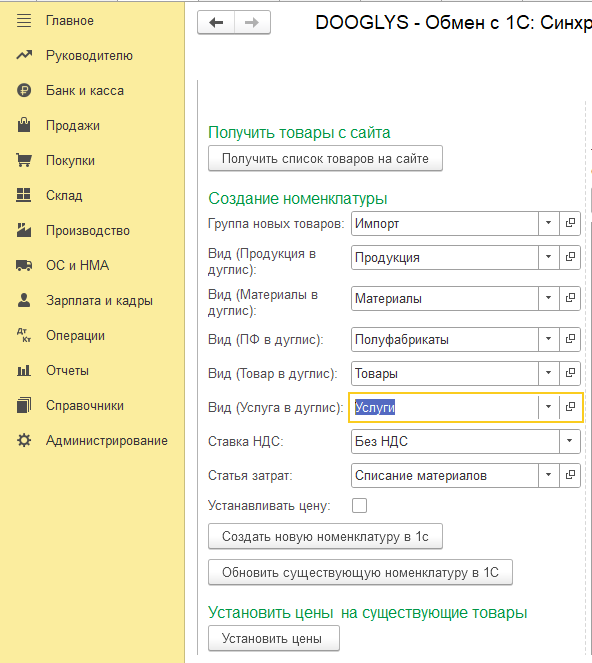Image resolution: width=592 pixels, height=663 pixels.
Task: Click Обновить существующую номенклатуру в 1С button
Action: (360, 573)
